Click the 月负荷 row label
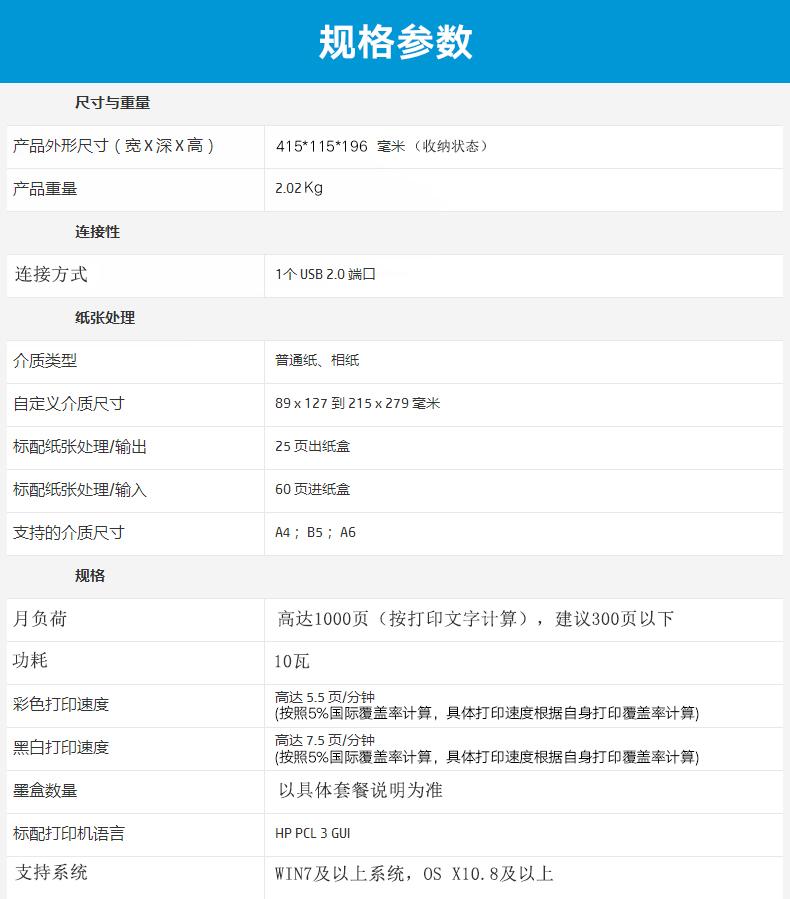Viewport: 790px width, 899px height. click(x=41, y=619)
